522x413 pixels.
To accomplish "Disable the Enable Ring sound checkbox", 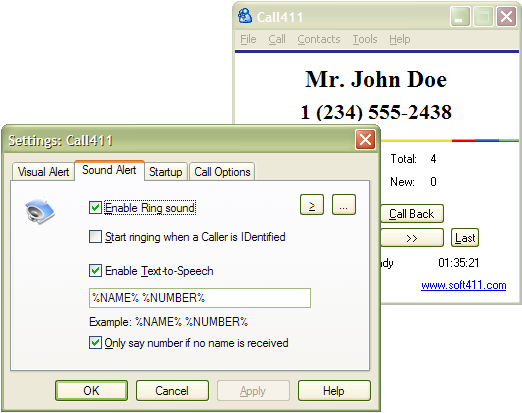I will (x=95, y=208).
